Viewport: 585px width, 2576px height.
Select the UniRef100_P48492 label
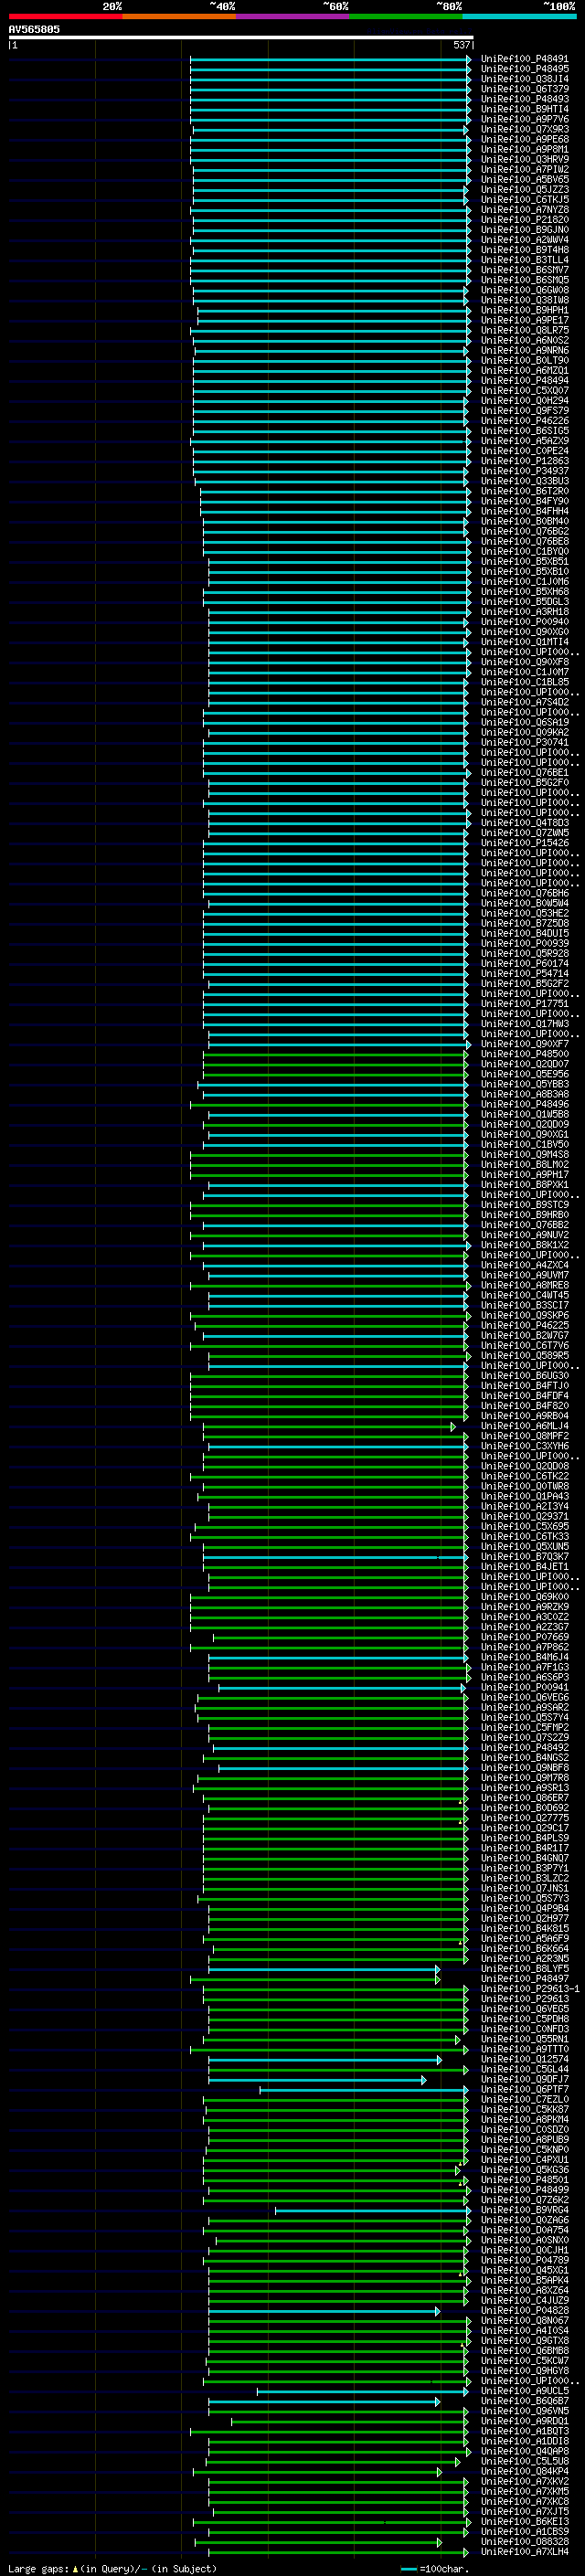click(524, 1748)
